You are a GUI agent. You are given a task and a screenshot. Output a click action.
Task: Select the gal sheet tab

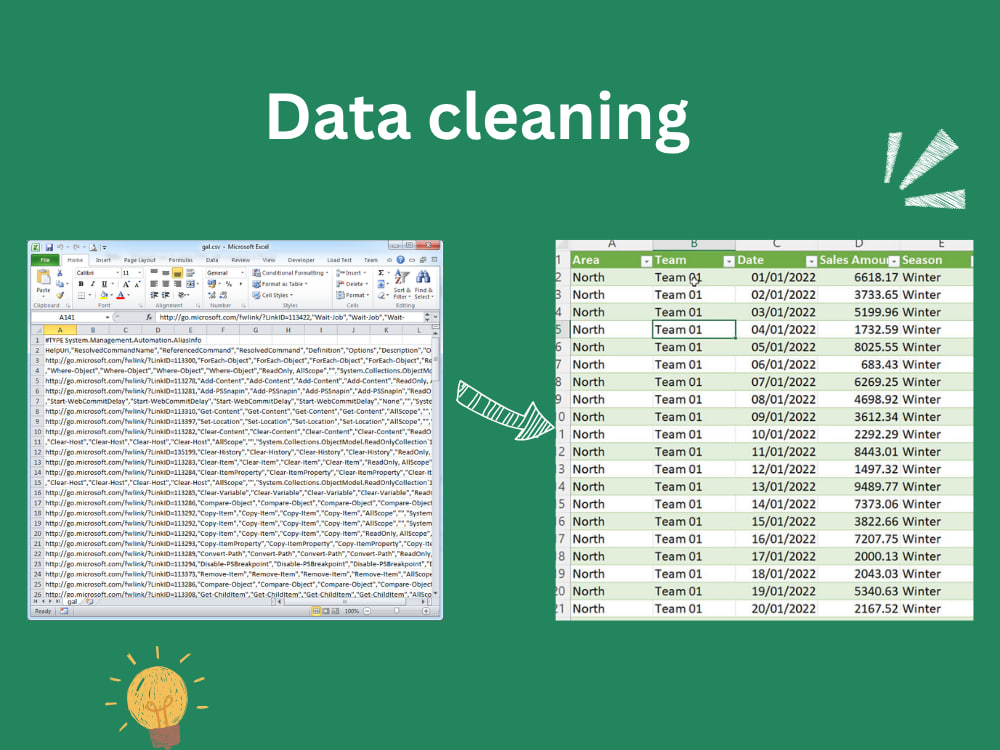[x=72, y=601]
